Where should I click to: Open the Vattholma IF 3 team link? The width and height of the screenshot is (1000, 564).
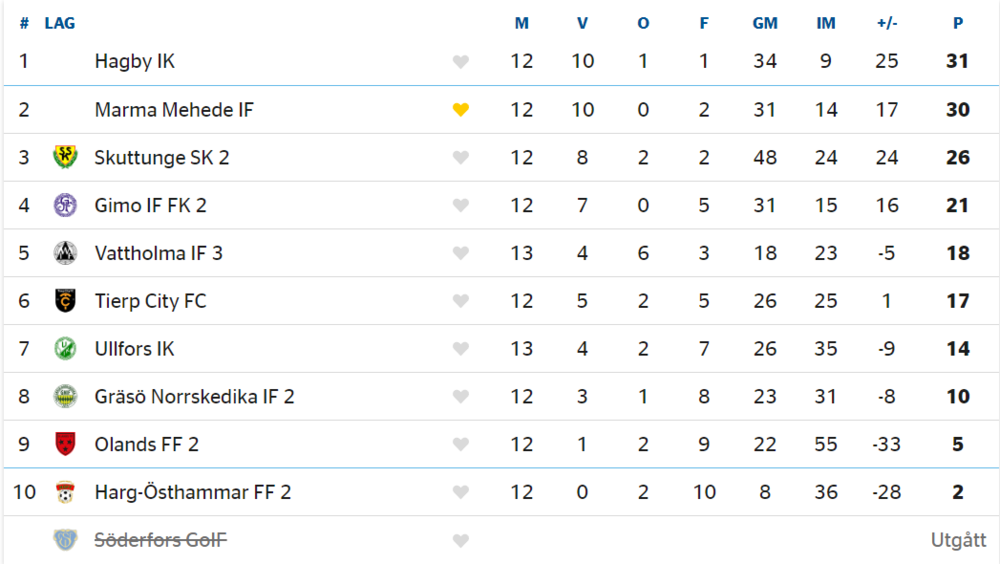159,253
